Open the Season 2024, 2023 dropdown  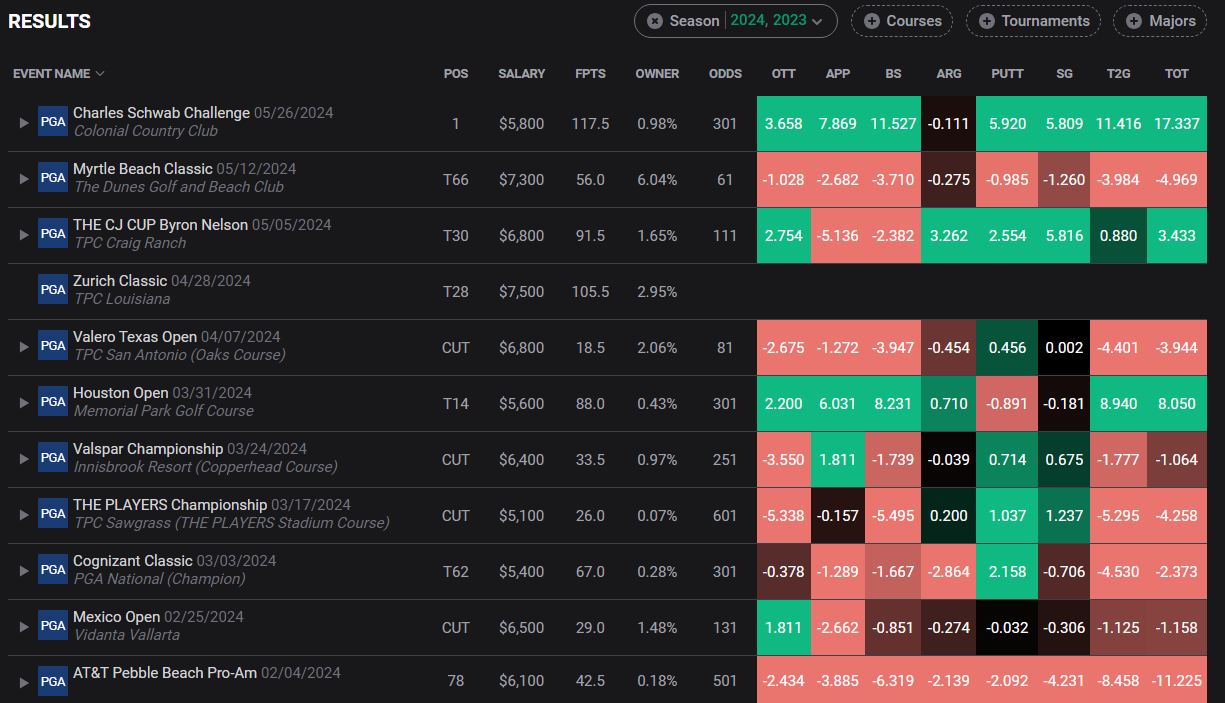[735, 21]
